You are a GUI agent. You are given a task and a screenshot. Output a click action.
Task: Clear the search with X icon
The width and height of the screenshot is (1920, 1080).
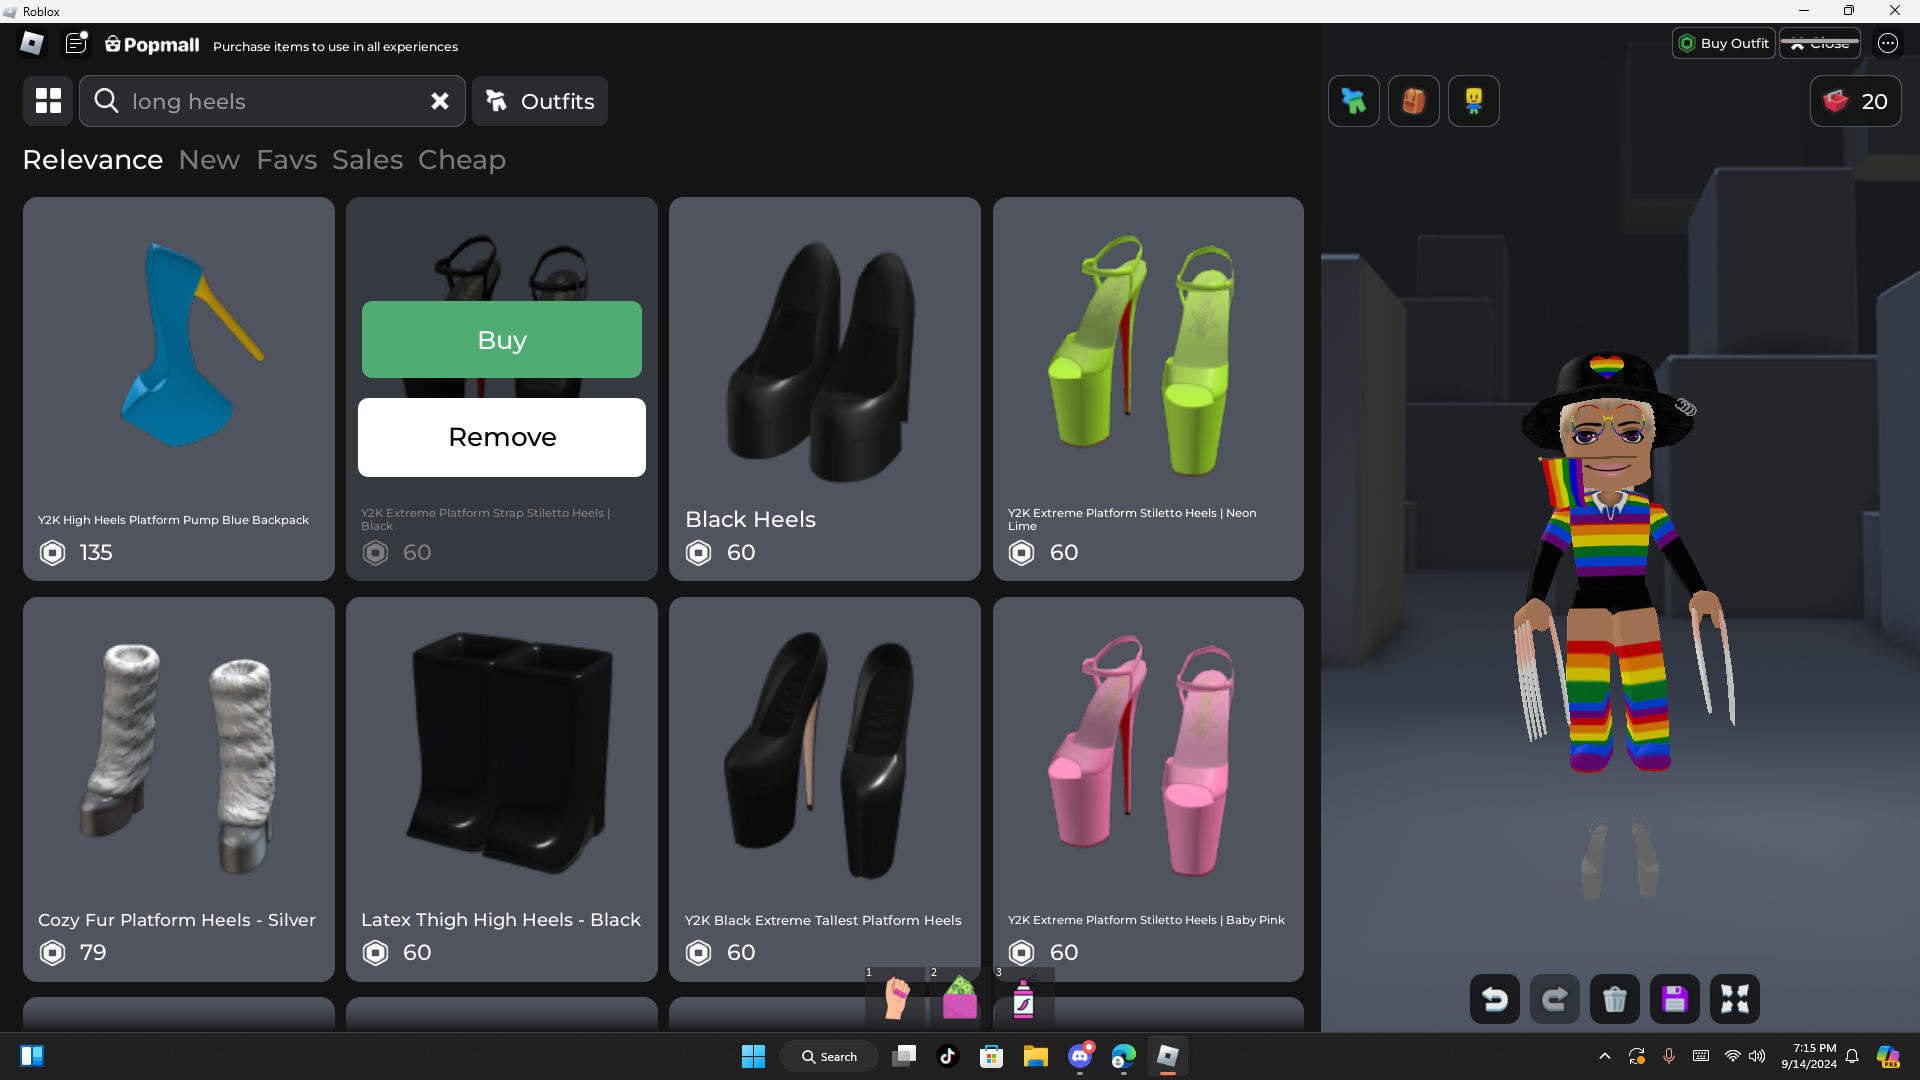pyautogui.click(x=439, y=101)
